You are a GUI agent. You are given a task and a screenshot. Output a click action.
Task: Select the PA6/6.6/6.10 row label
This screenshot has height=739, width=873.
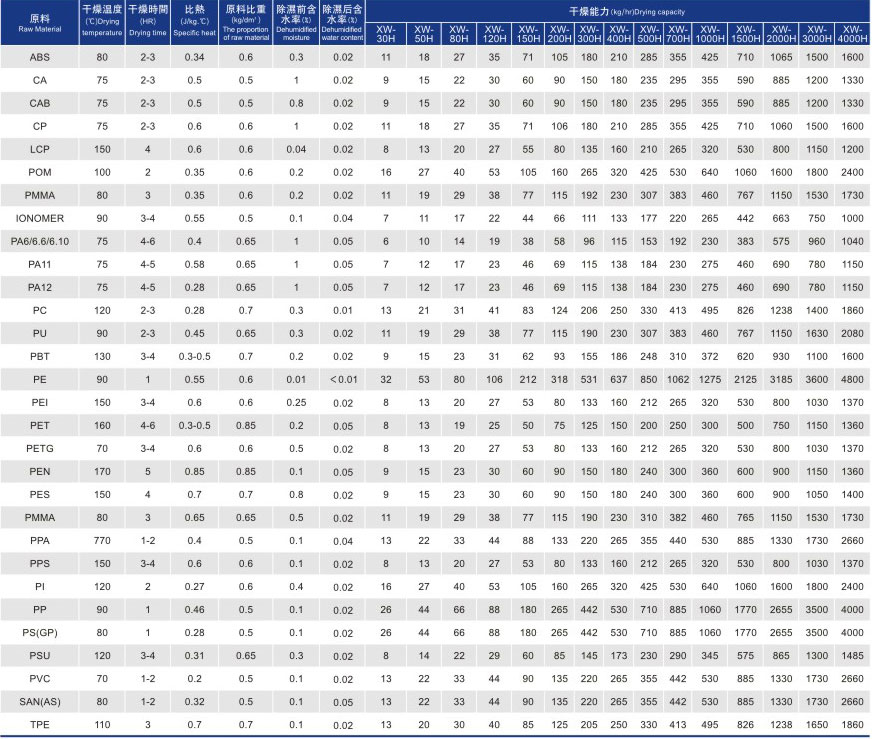tap(39, 240)
